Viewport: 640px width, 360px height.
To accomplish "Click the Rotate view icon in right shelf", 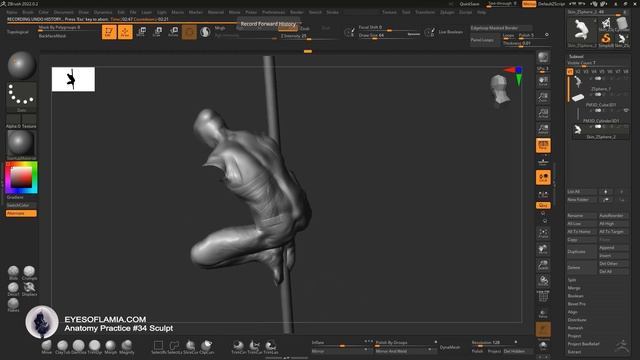I will (543, 281).
